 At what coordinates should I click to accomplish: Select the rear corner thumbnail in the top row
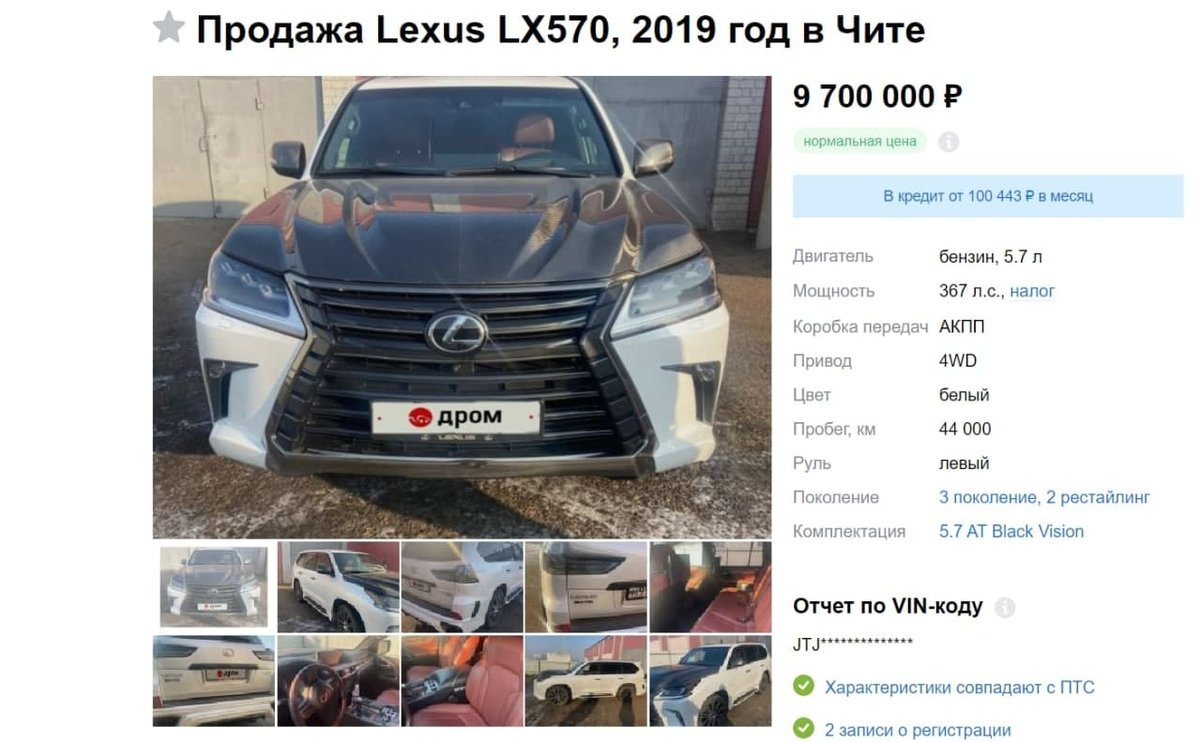462,587
